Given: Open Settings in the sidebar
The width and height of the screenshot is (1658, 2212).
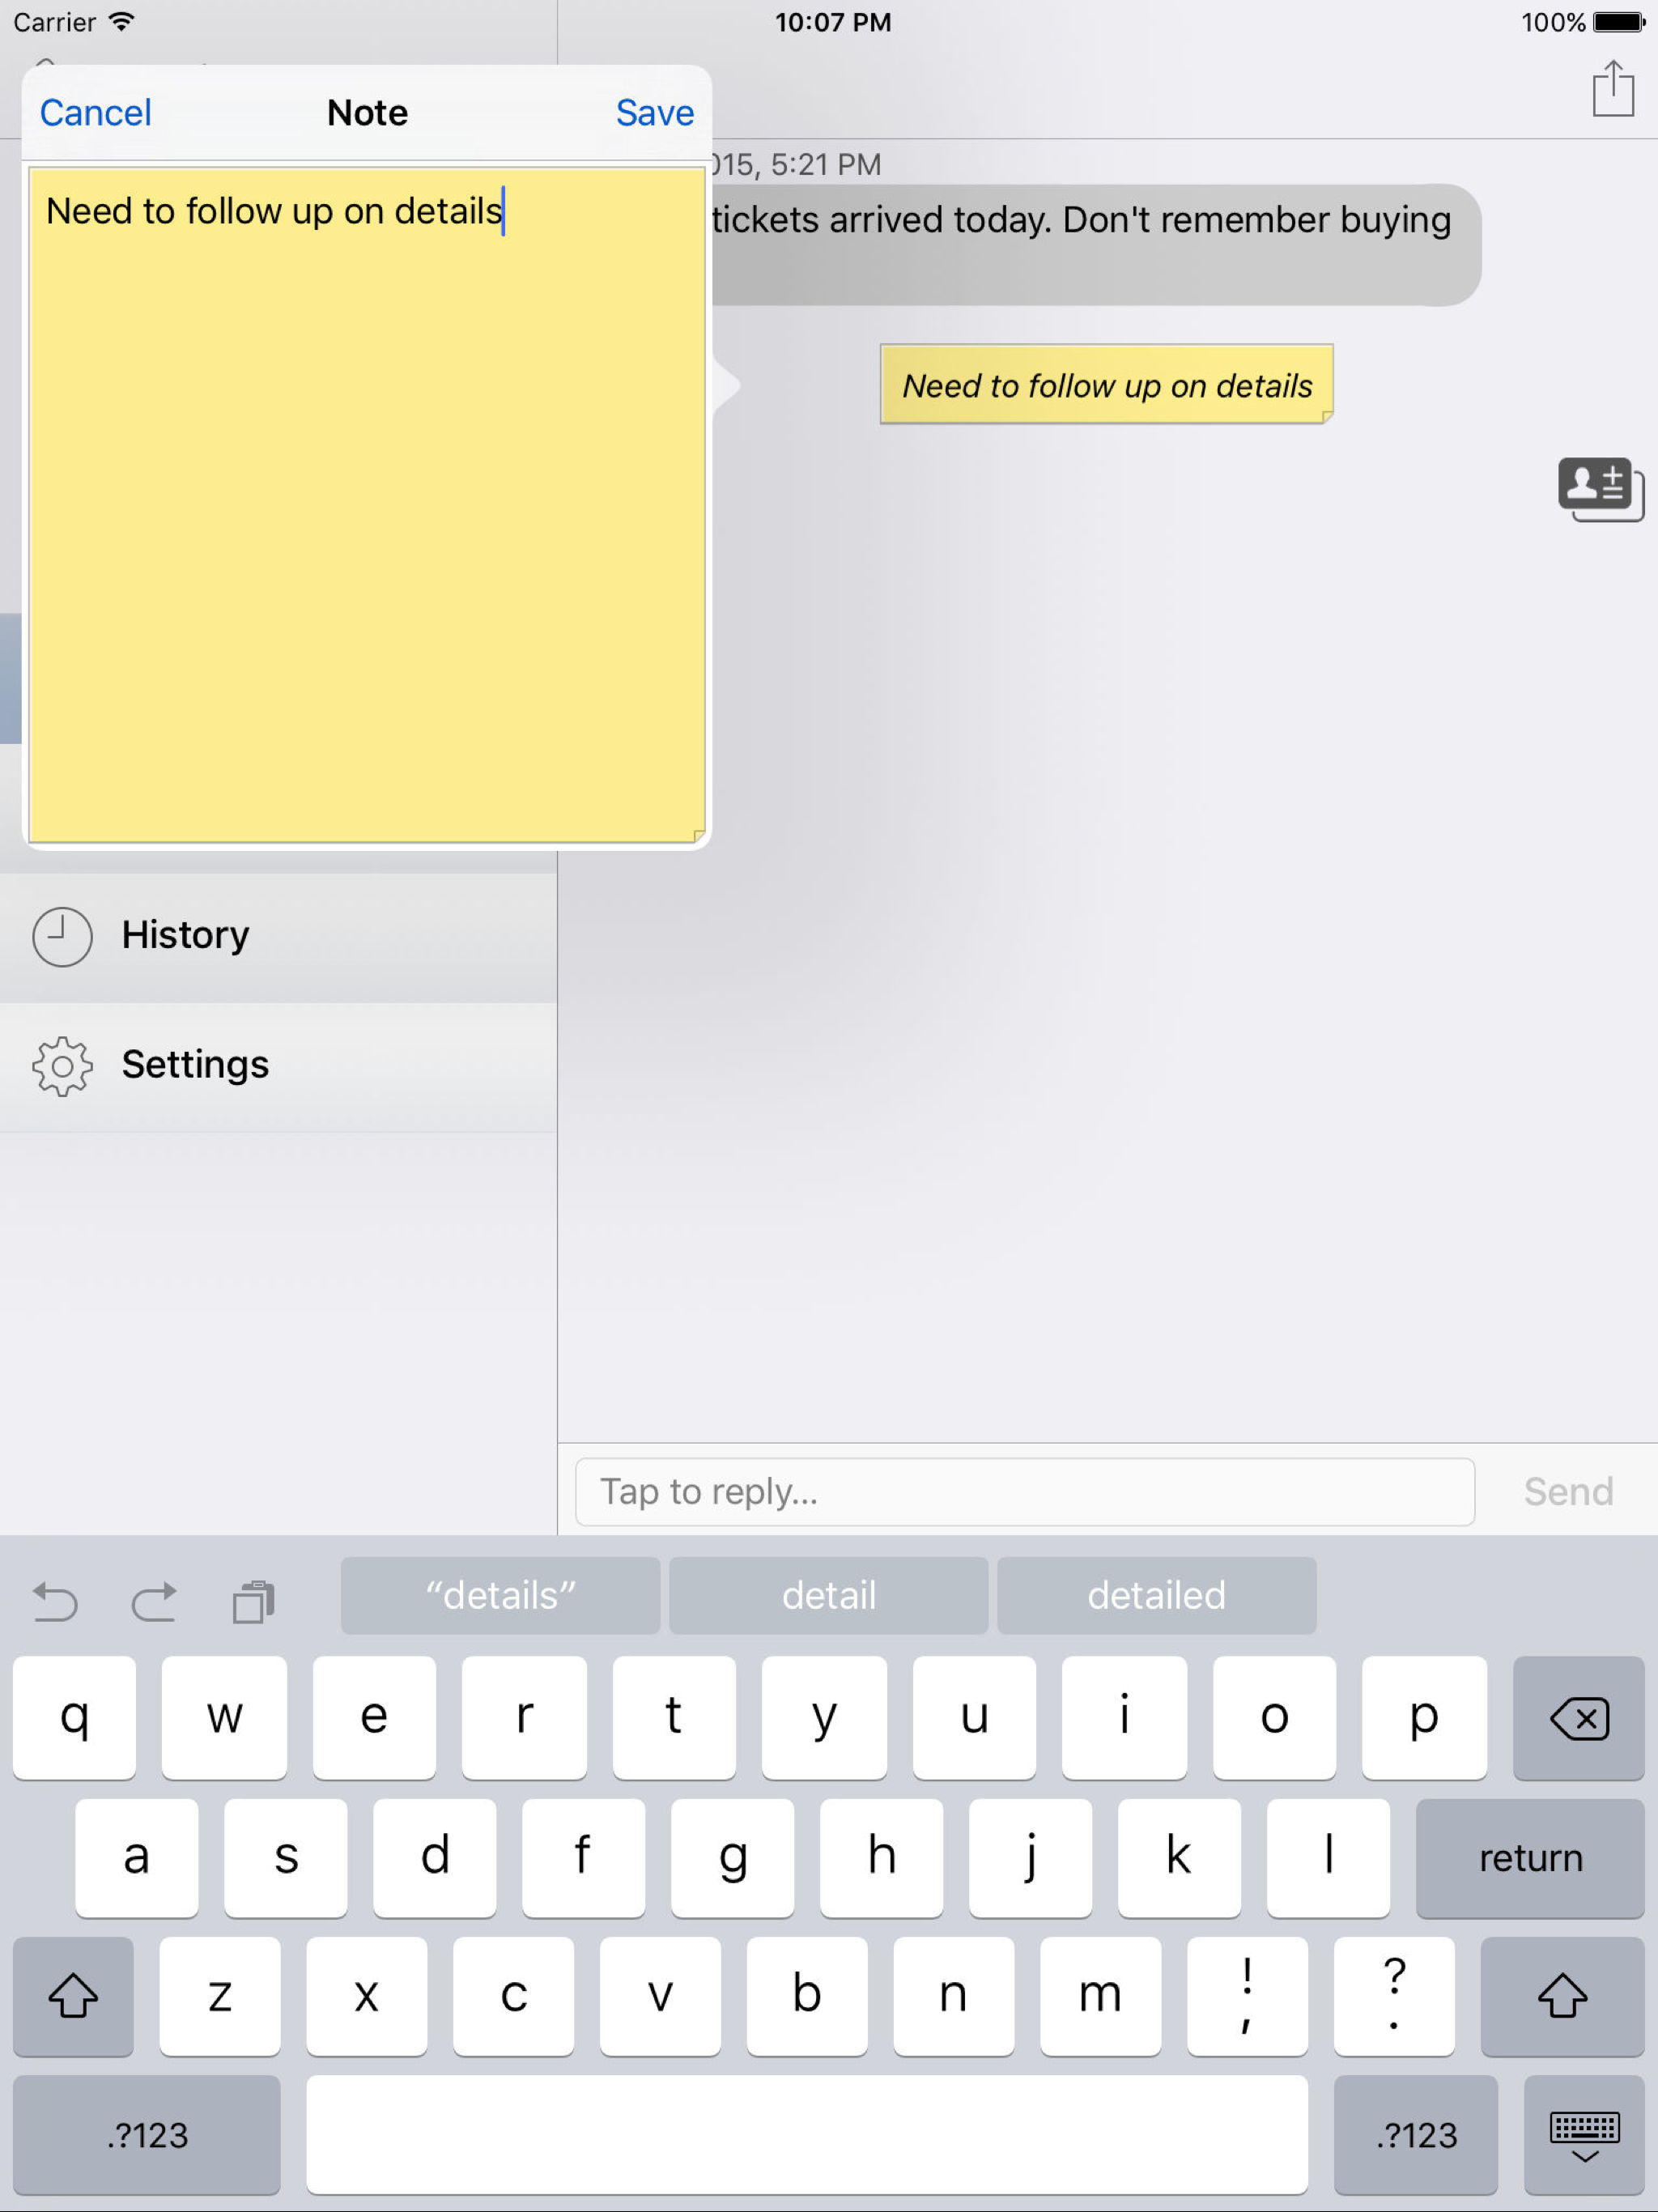Looking at the screenshot, I should coord(278,1066).
